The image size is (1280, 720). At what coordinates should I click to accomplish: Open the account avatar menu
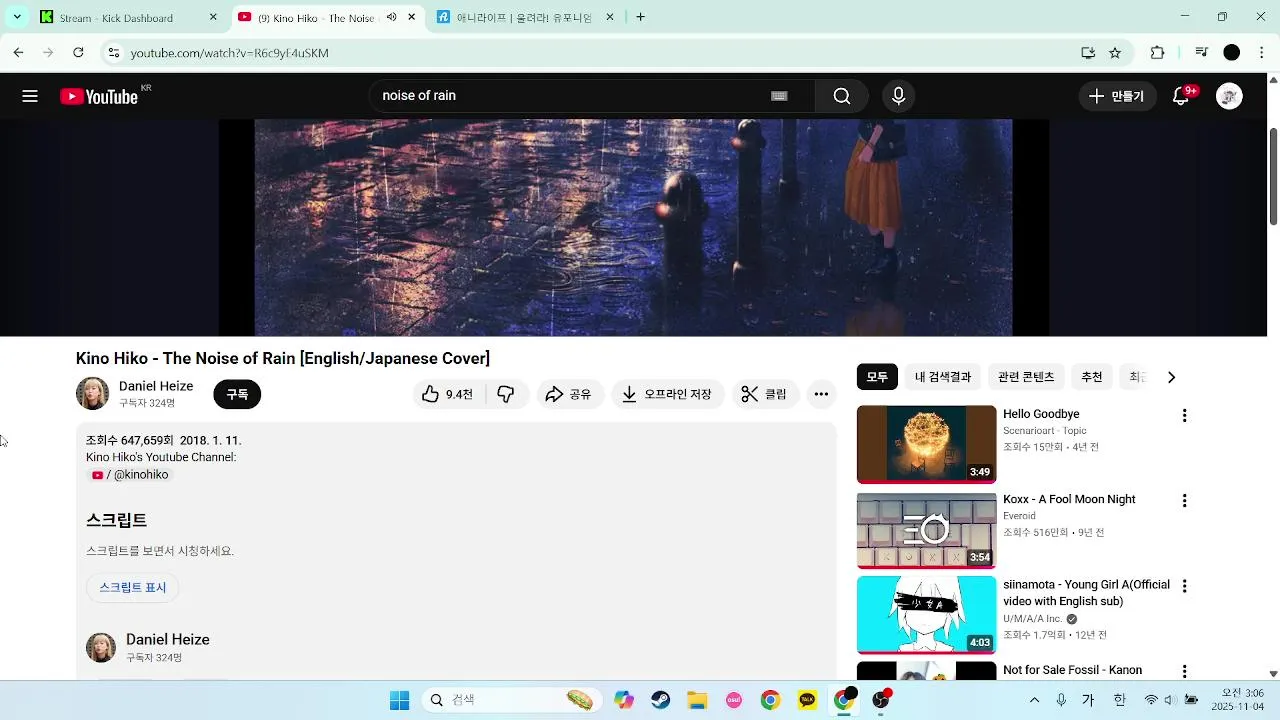1229,96
